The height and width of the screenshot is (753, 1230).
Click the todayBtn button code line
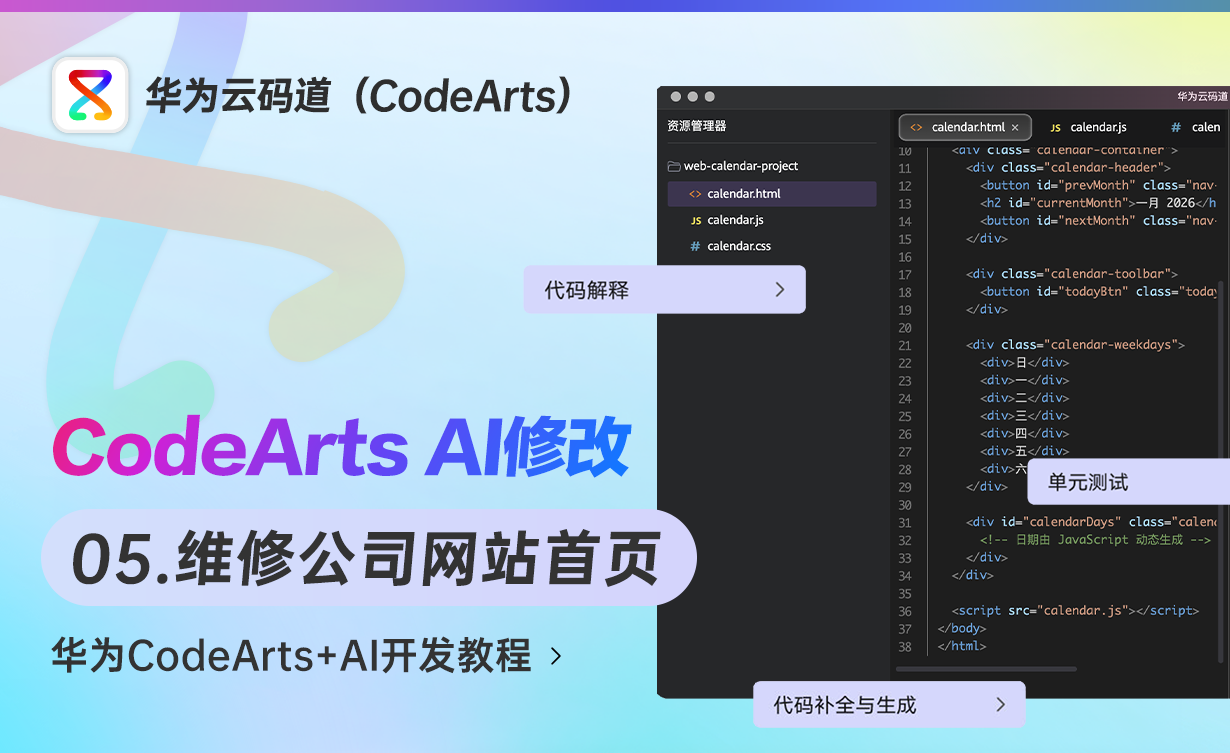pos(1098,292)
